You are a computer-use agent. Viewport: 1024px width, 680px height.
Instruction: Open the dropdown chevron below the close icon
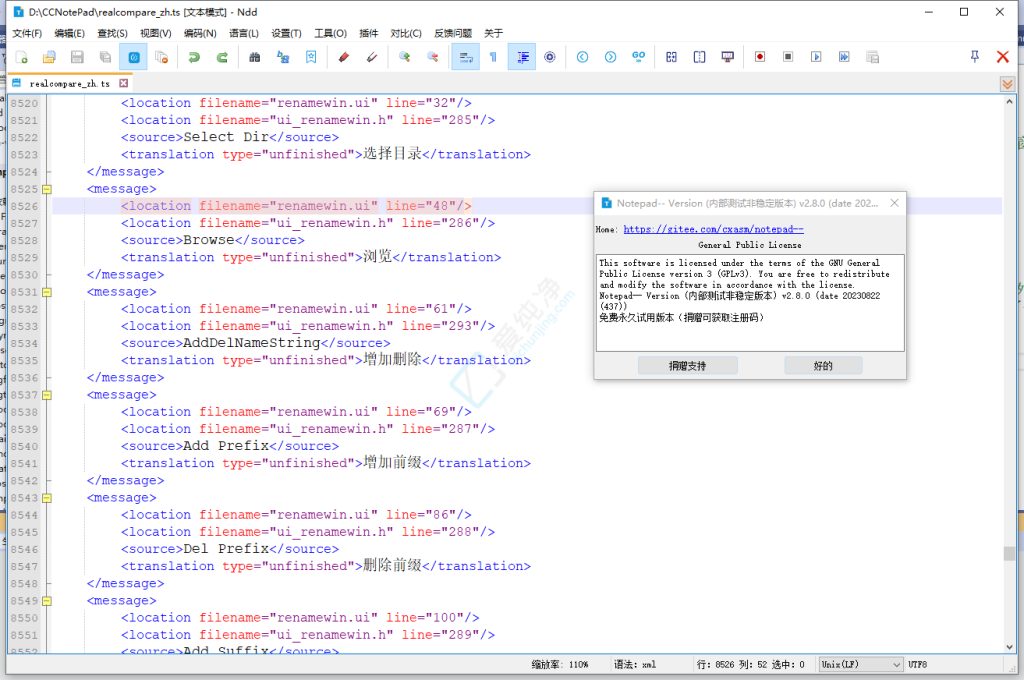click(x=1005, y=84)
